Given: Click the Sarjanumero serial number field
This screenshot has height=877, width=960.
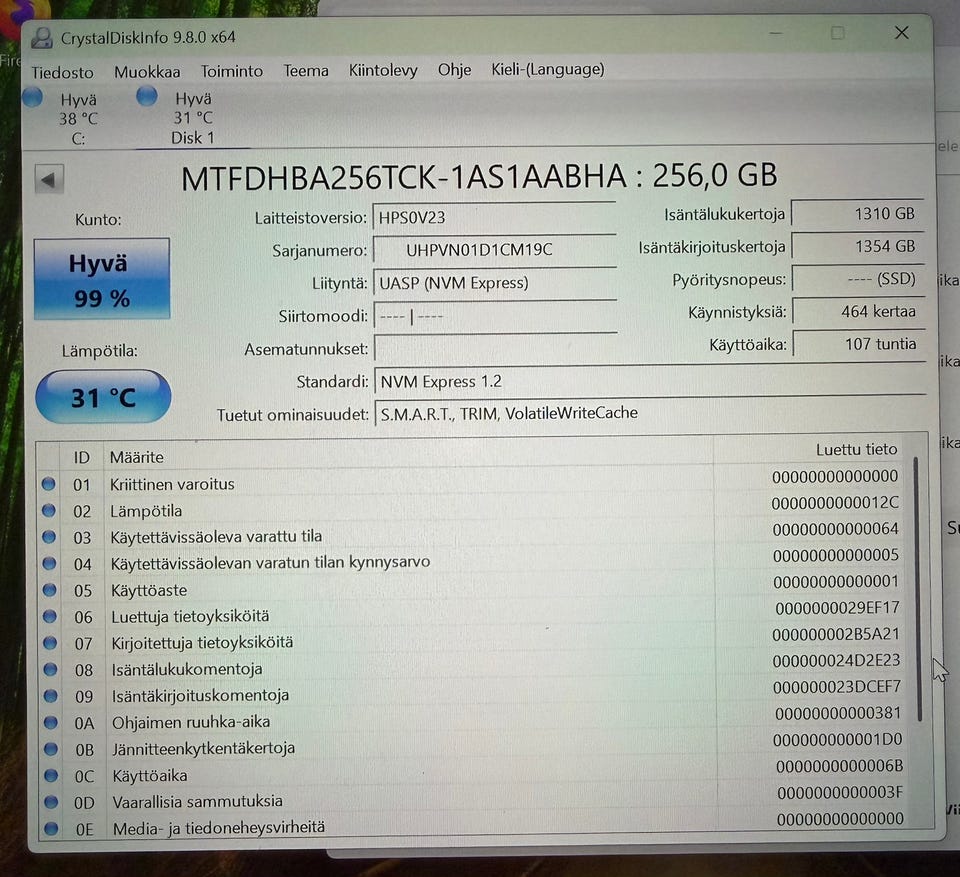Looking at the screenshot, I should pos(494,250).
